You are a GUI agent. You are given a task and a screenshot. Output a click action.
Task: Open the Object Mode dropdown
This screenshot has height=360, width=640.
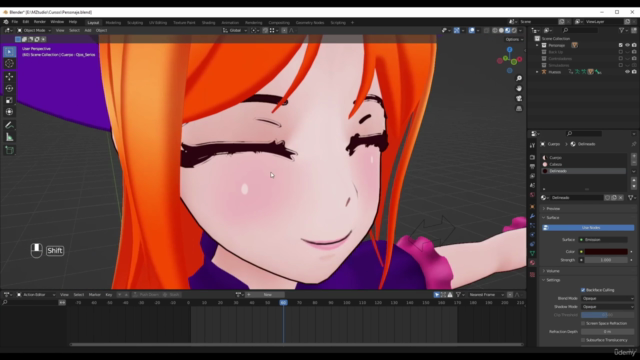[34, 30]
